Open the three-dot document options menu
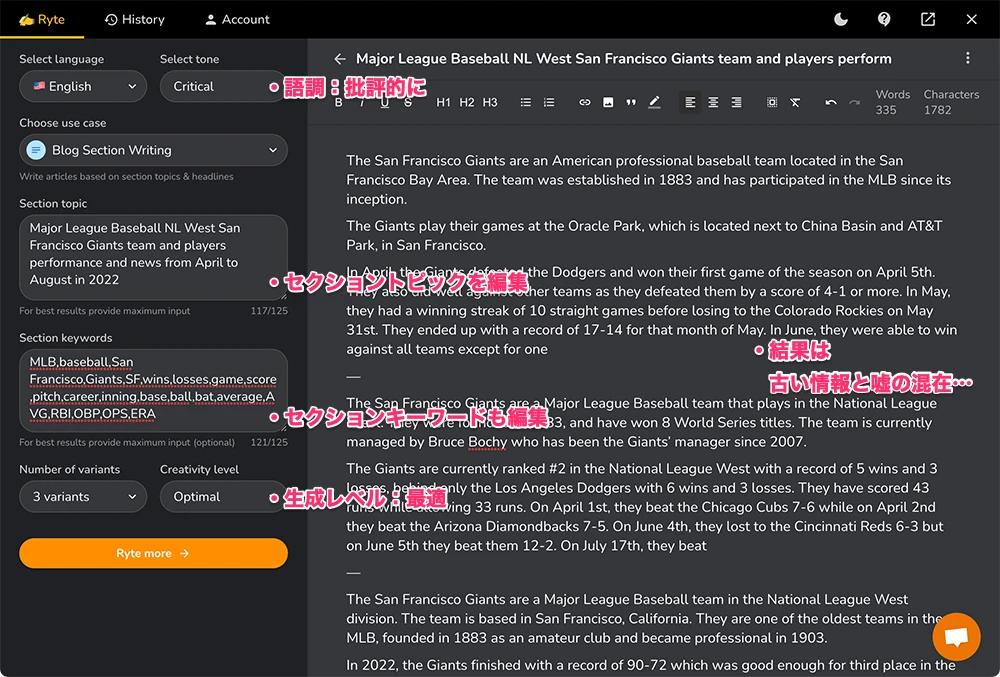Screen dimensions: 1000x677 [967, 58]
